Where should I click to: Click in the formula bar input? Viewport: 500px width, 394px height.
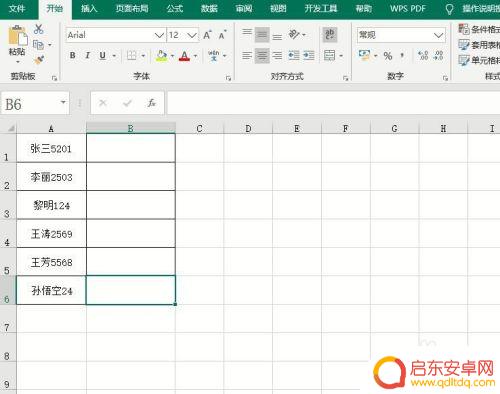[x=333, y=103]
